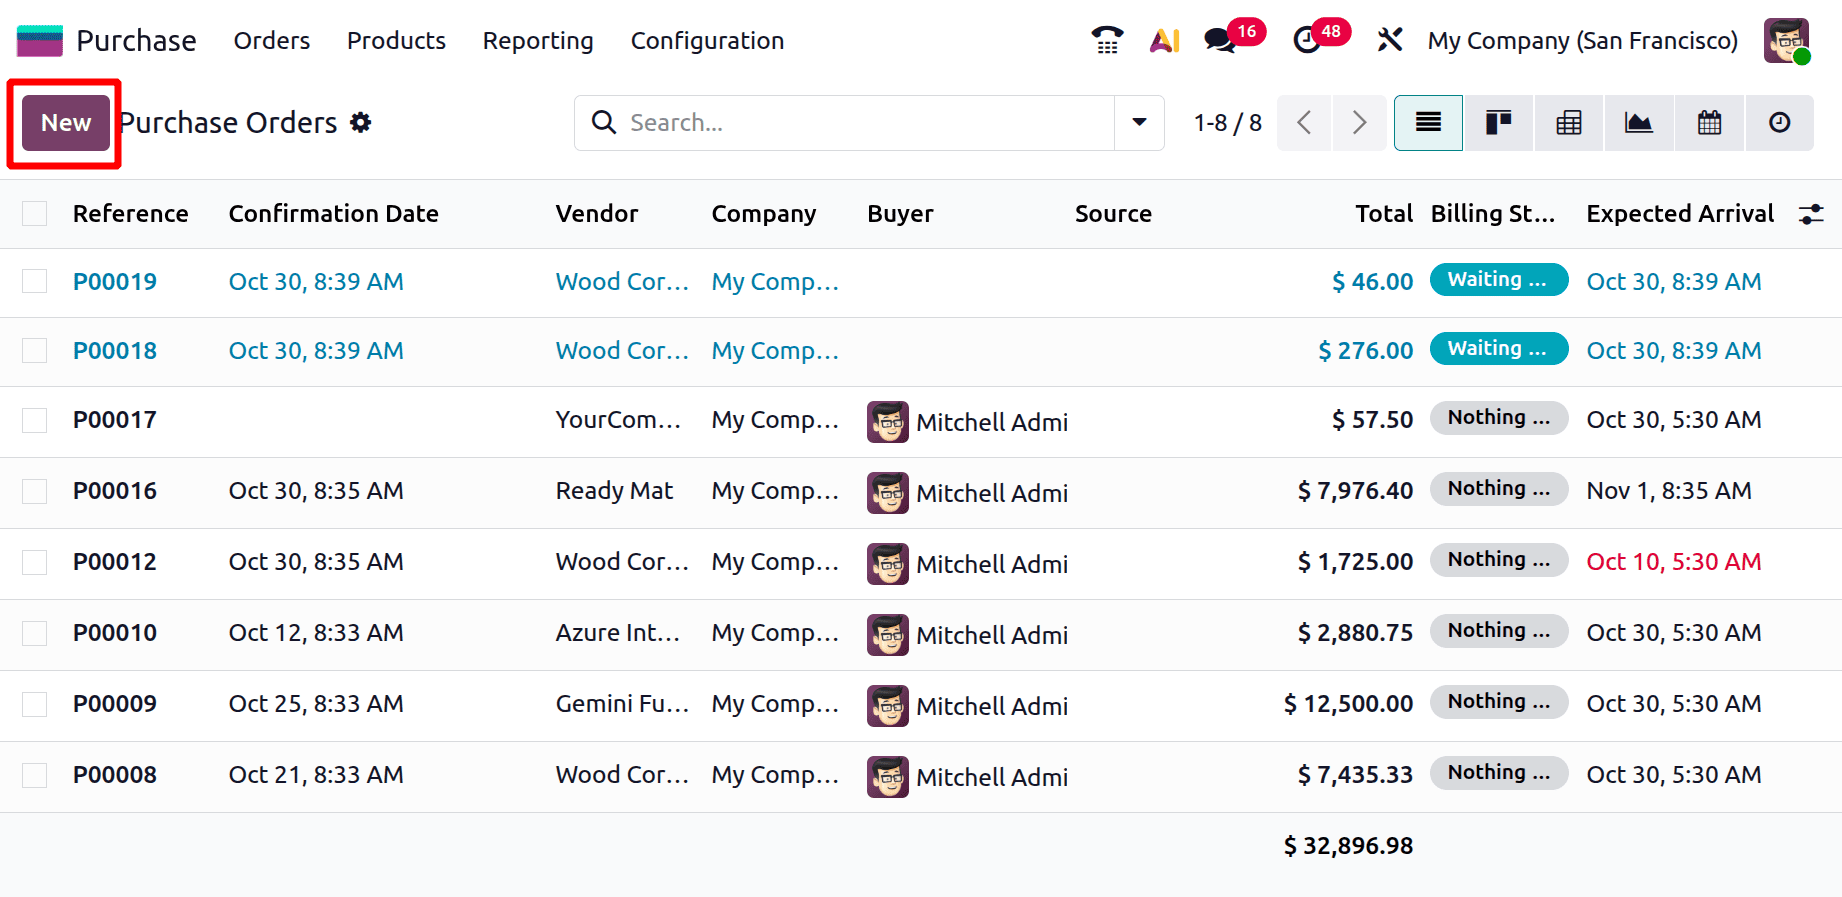The image size is (1842, 897).
Task: Expand the search filter options dropdown
Action: coord(1139,123)
